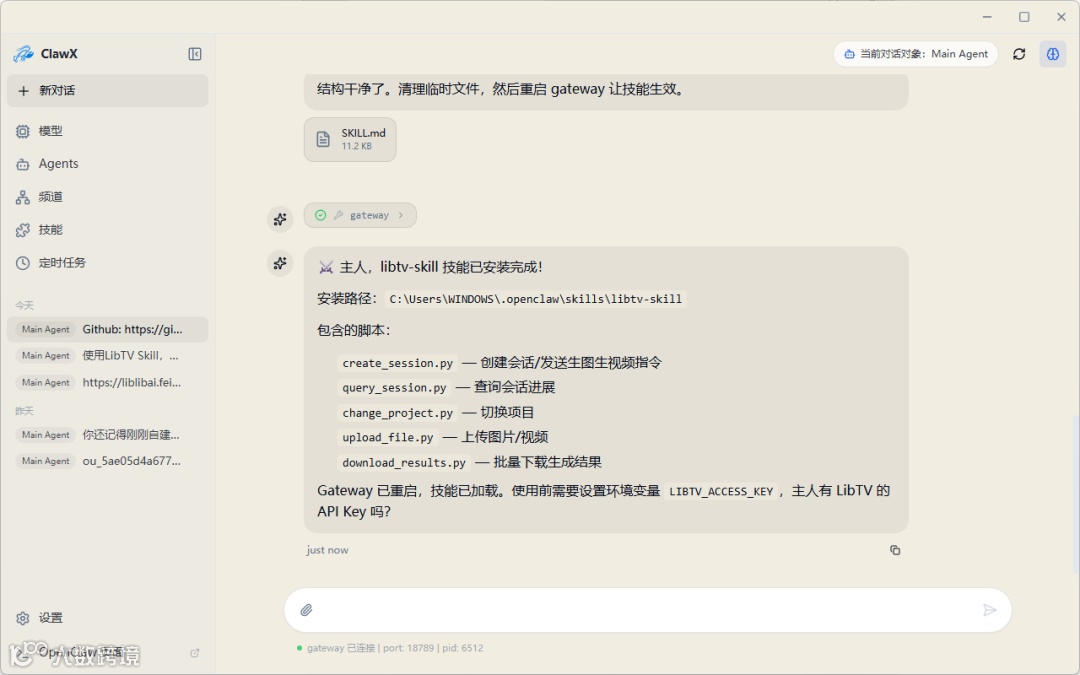Select the conversation 'ou_5ae05d4a677...'

tap(107, 461)
